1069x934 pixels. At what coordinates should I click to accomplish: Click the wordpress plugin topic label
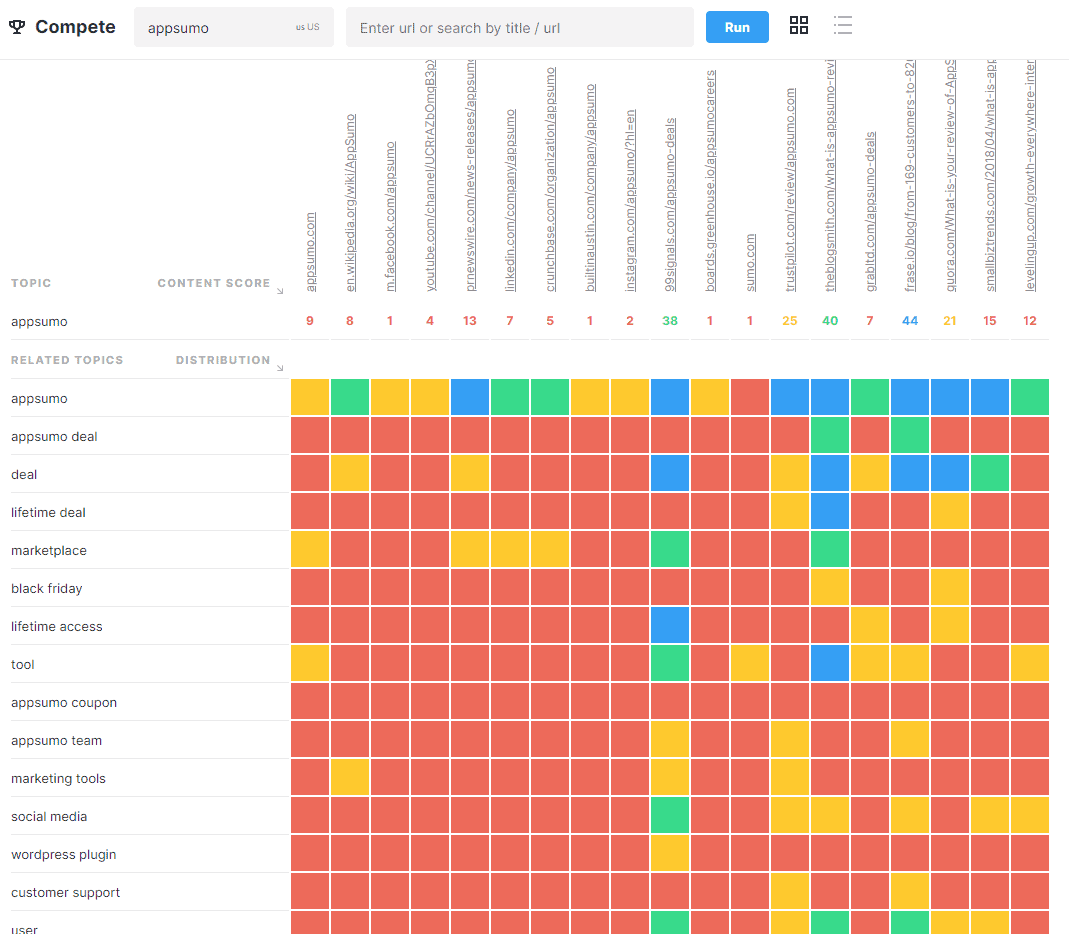coord(63,854)
